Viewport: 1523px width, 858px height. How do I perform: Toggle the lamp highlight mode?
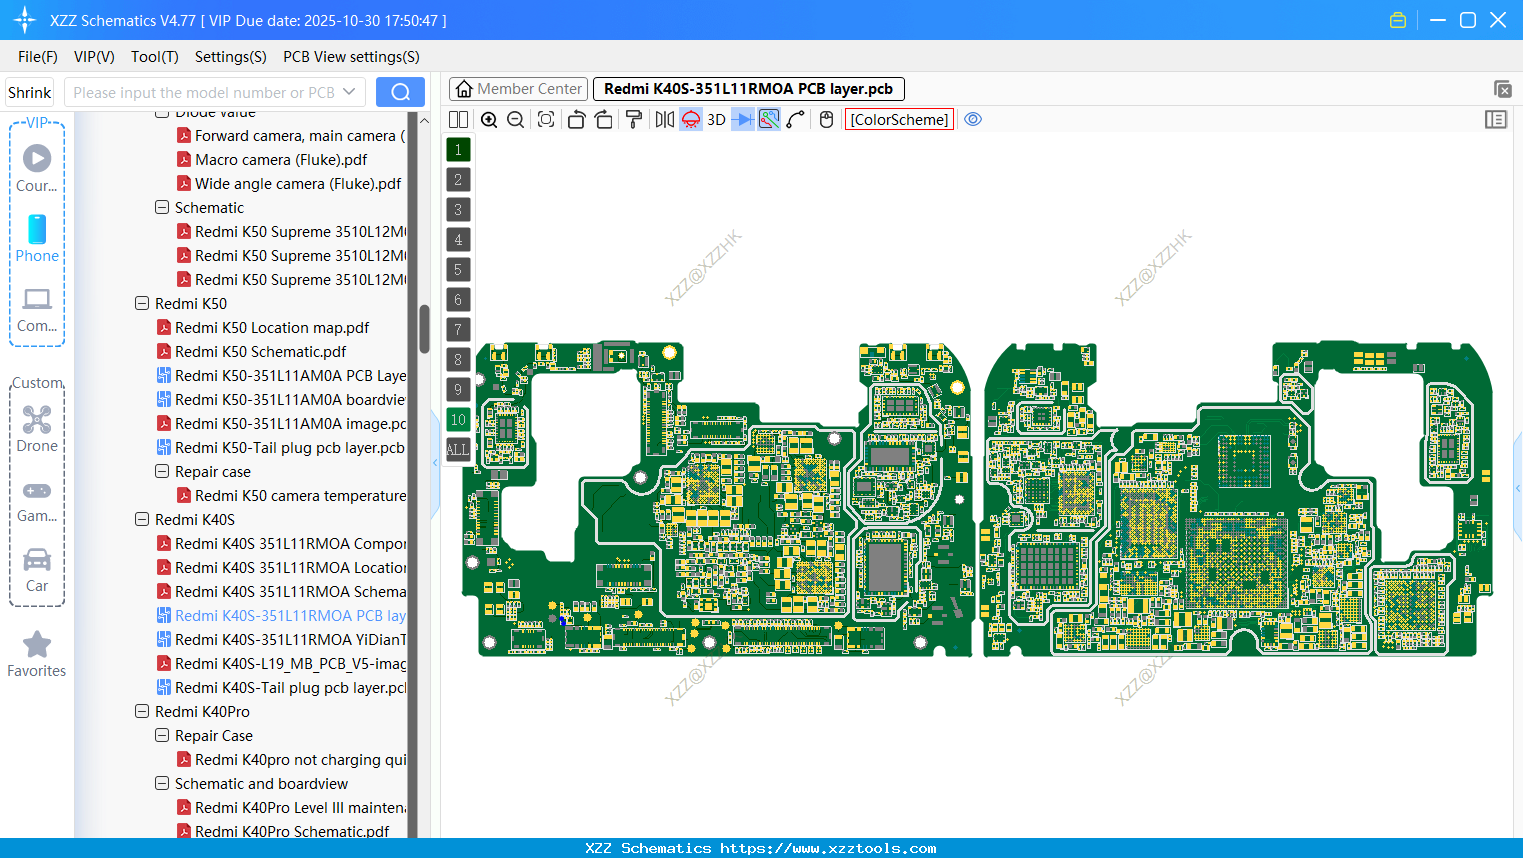691,119
